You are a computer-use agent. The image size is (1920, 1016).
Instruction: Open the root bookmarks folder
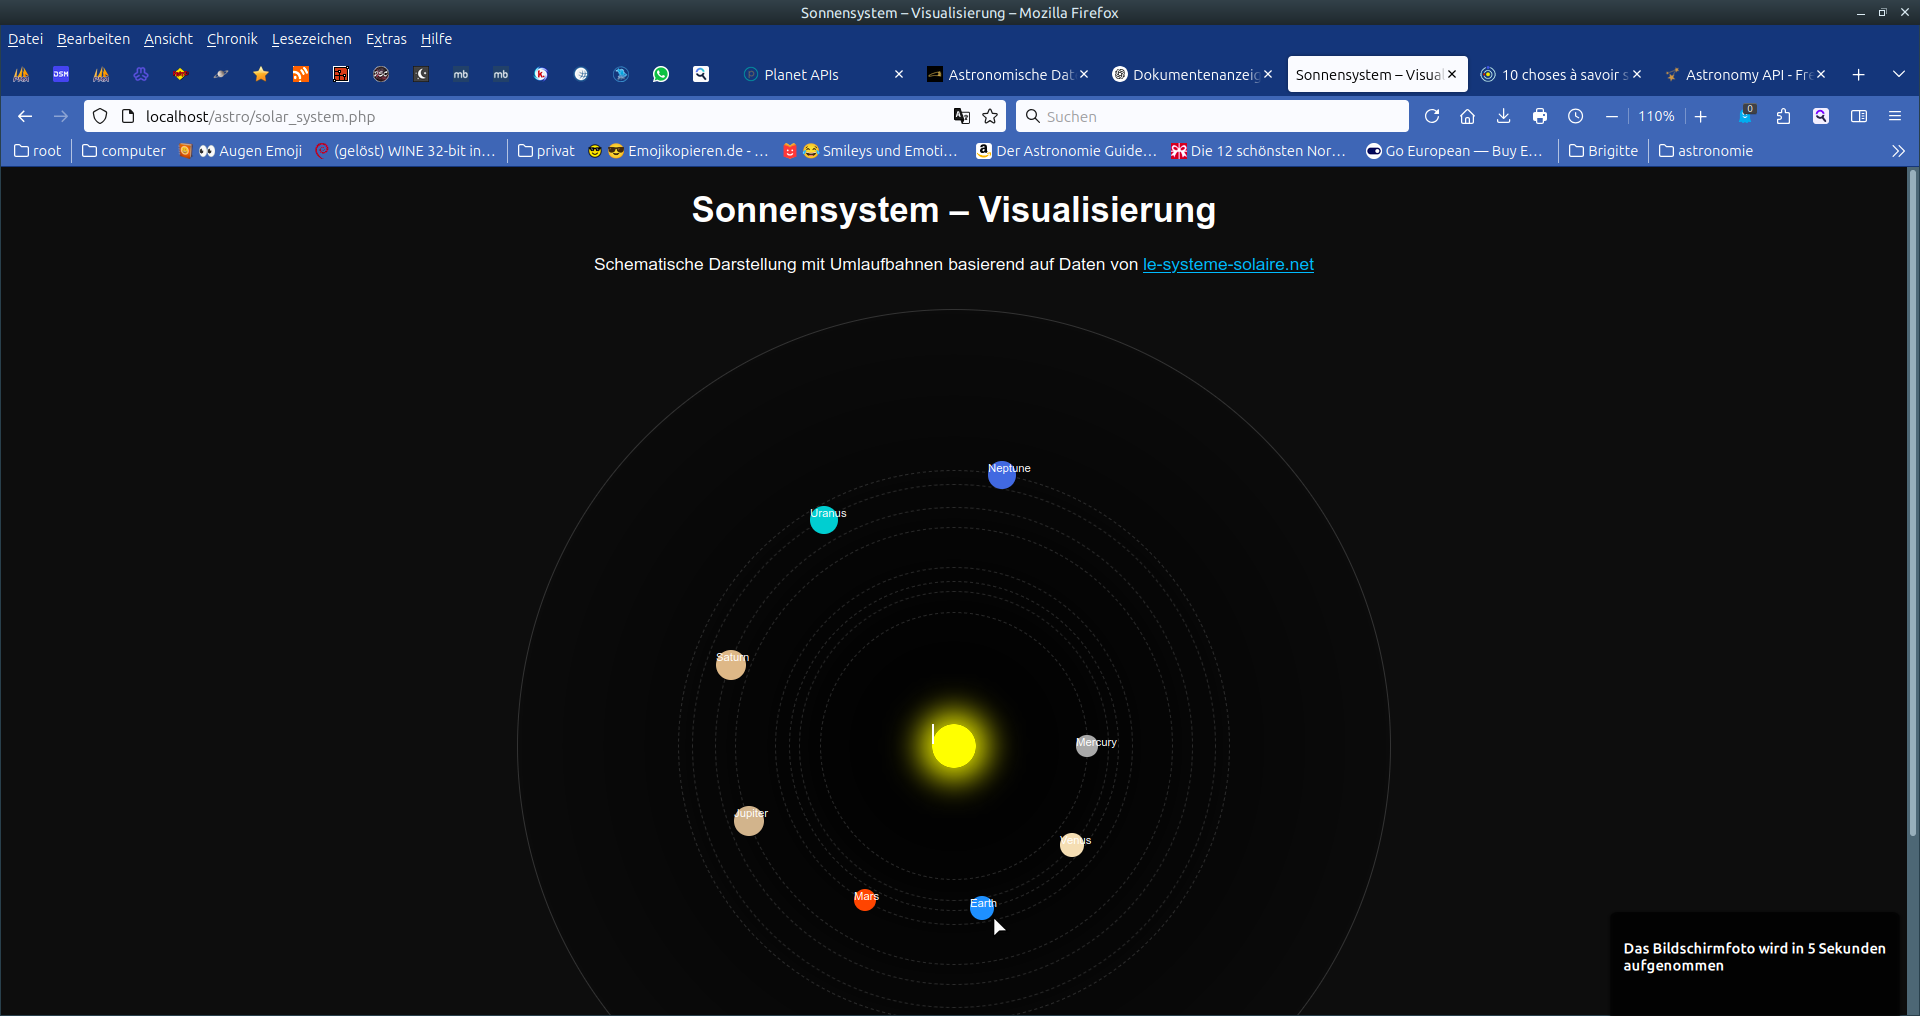(38, 151)
